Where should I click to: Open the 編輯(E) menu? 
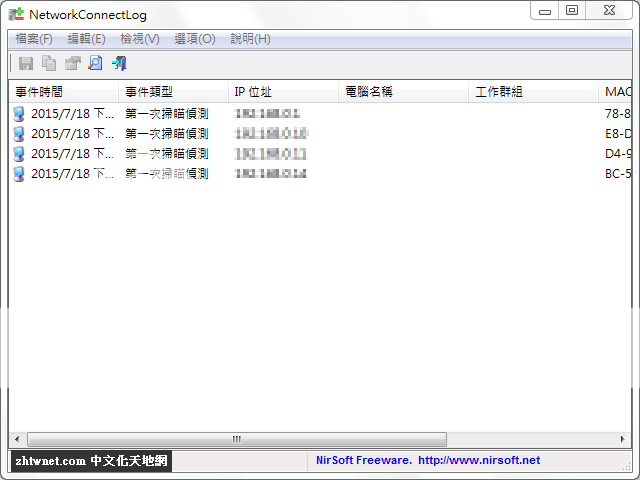[86, 39]
